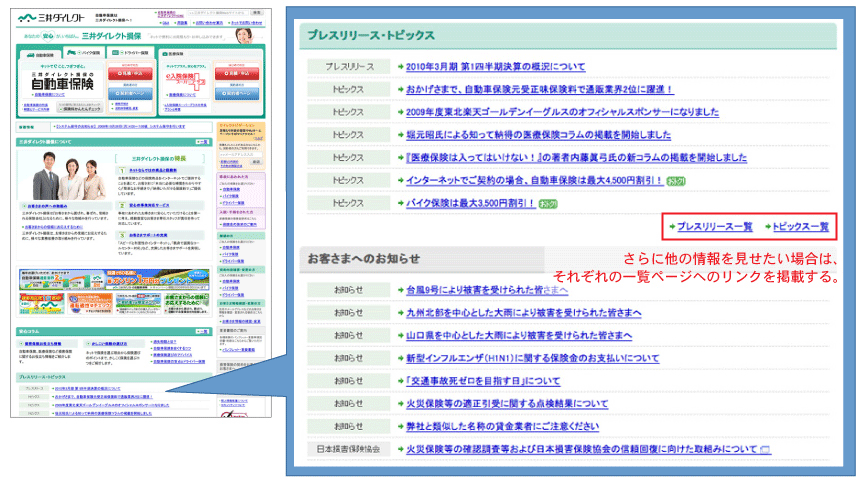This screenshot has height=483, width=864.
Task: Click the external-link icon after 日本損害保険協会 news link
Action: (765, 450)
